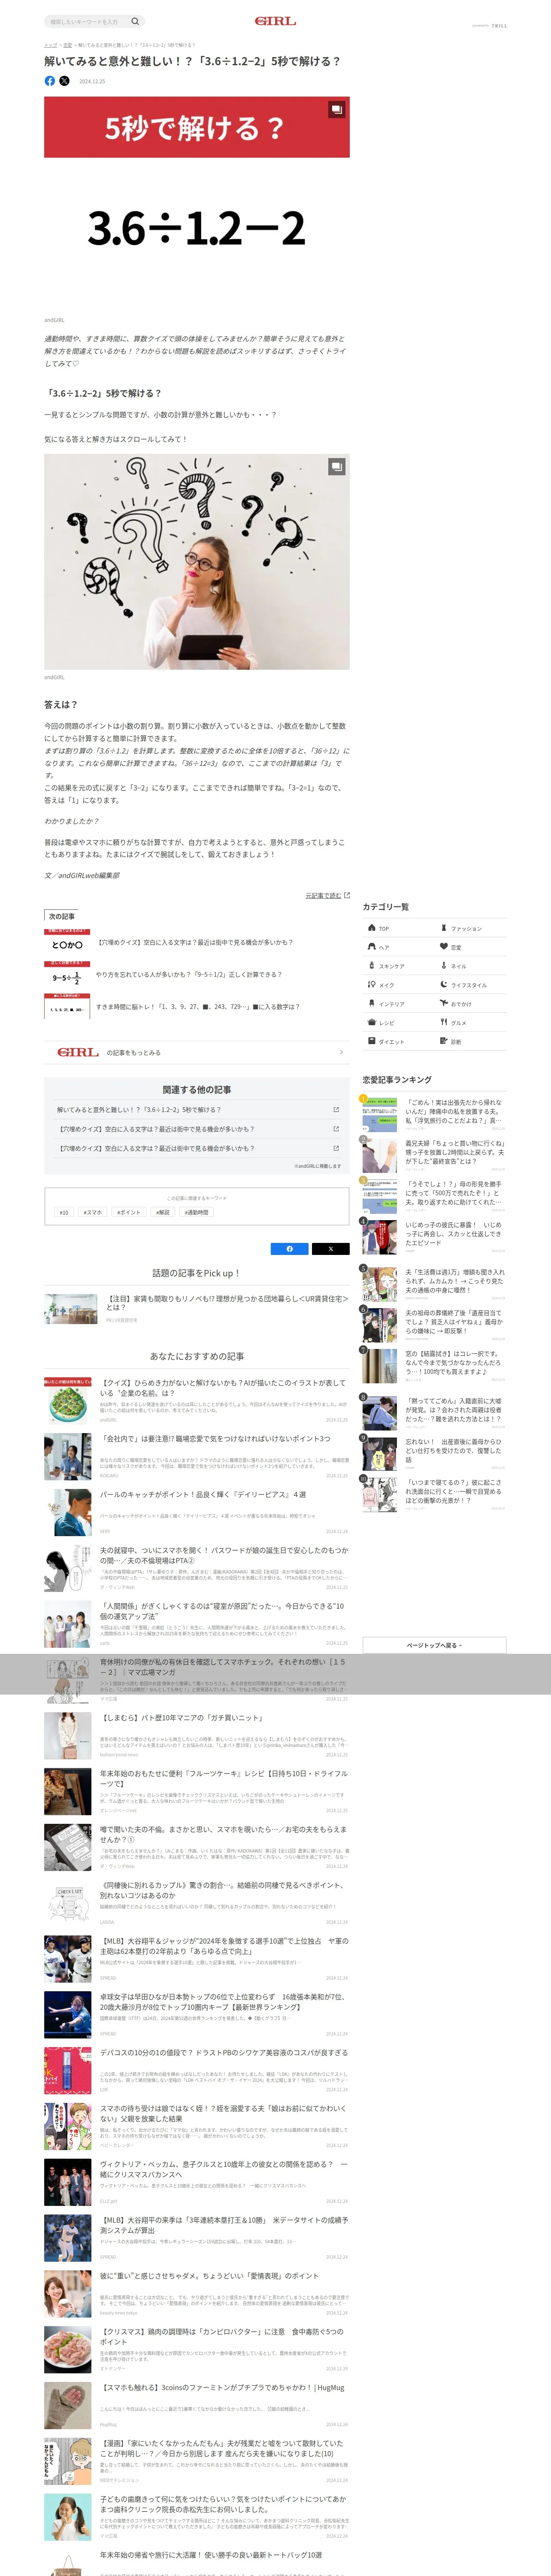This screenshot has height=2576, width=551.
Task: Select the #ポイント keyword tag
Action: [129, 1212]
